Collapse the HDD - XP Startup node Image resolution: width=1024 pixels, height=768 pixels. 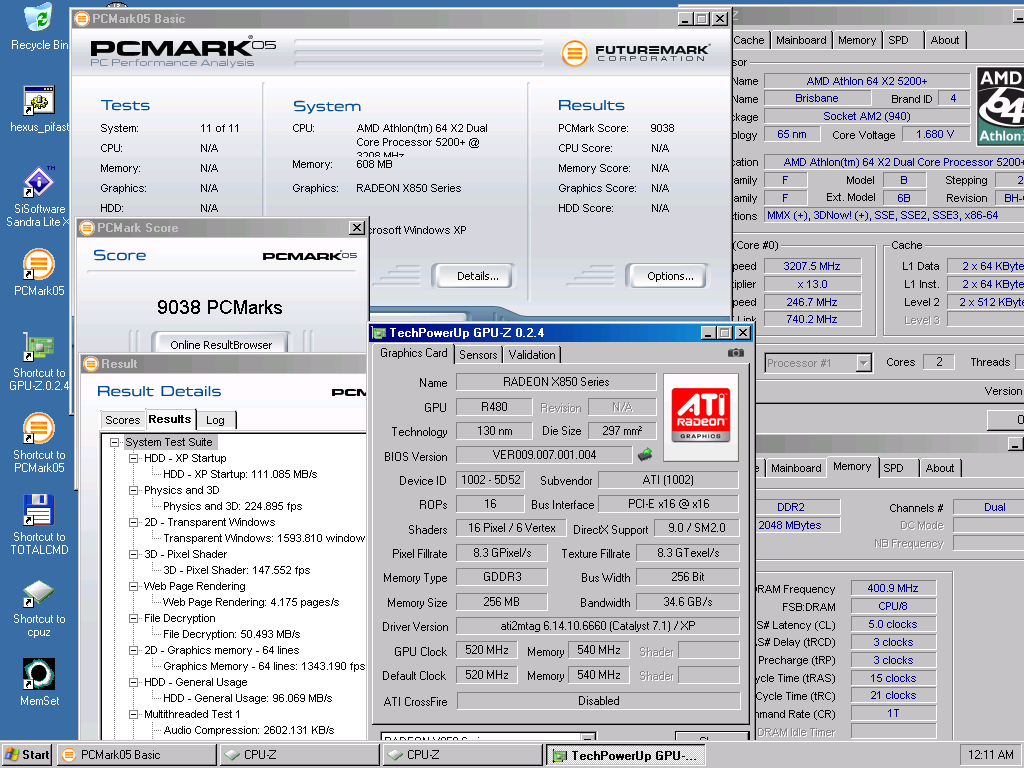coord(133,458)
